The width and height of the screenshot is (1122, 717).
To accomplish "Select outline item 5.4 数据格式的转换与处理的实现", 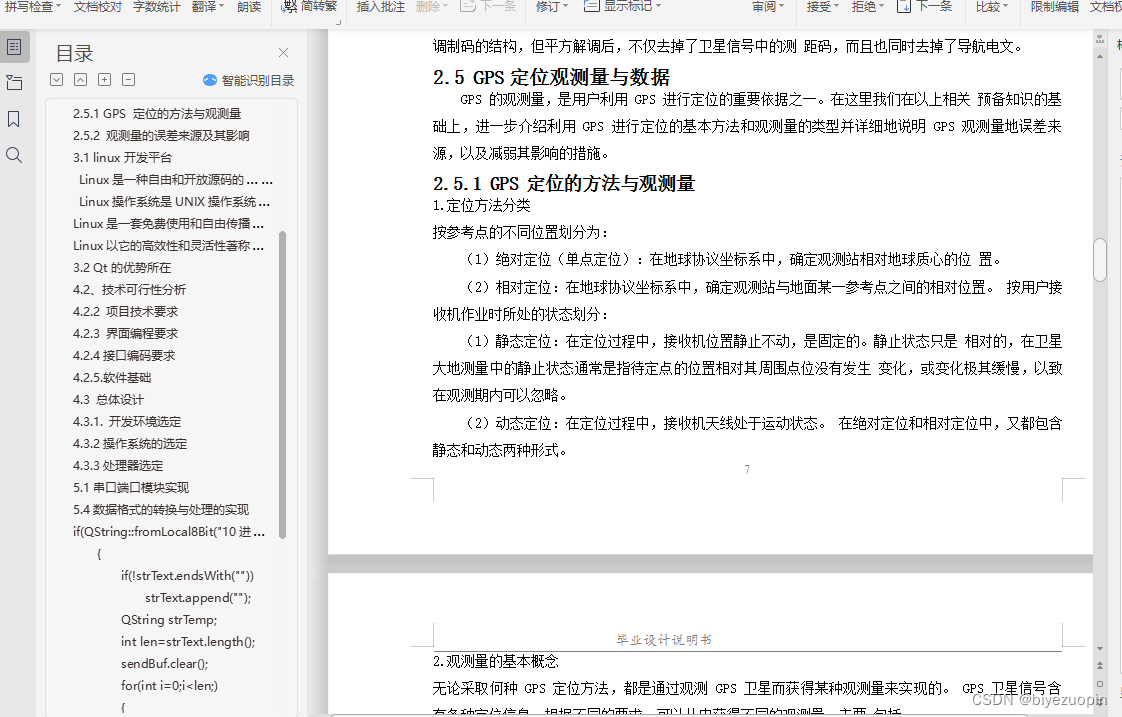I will [161, 510].
